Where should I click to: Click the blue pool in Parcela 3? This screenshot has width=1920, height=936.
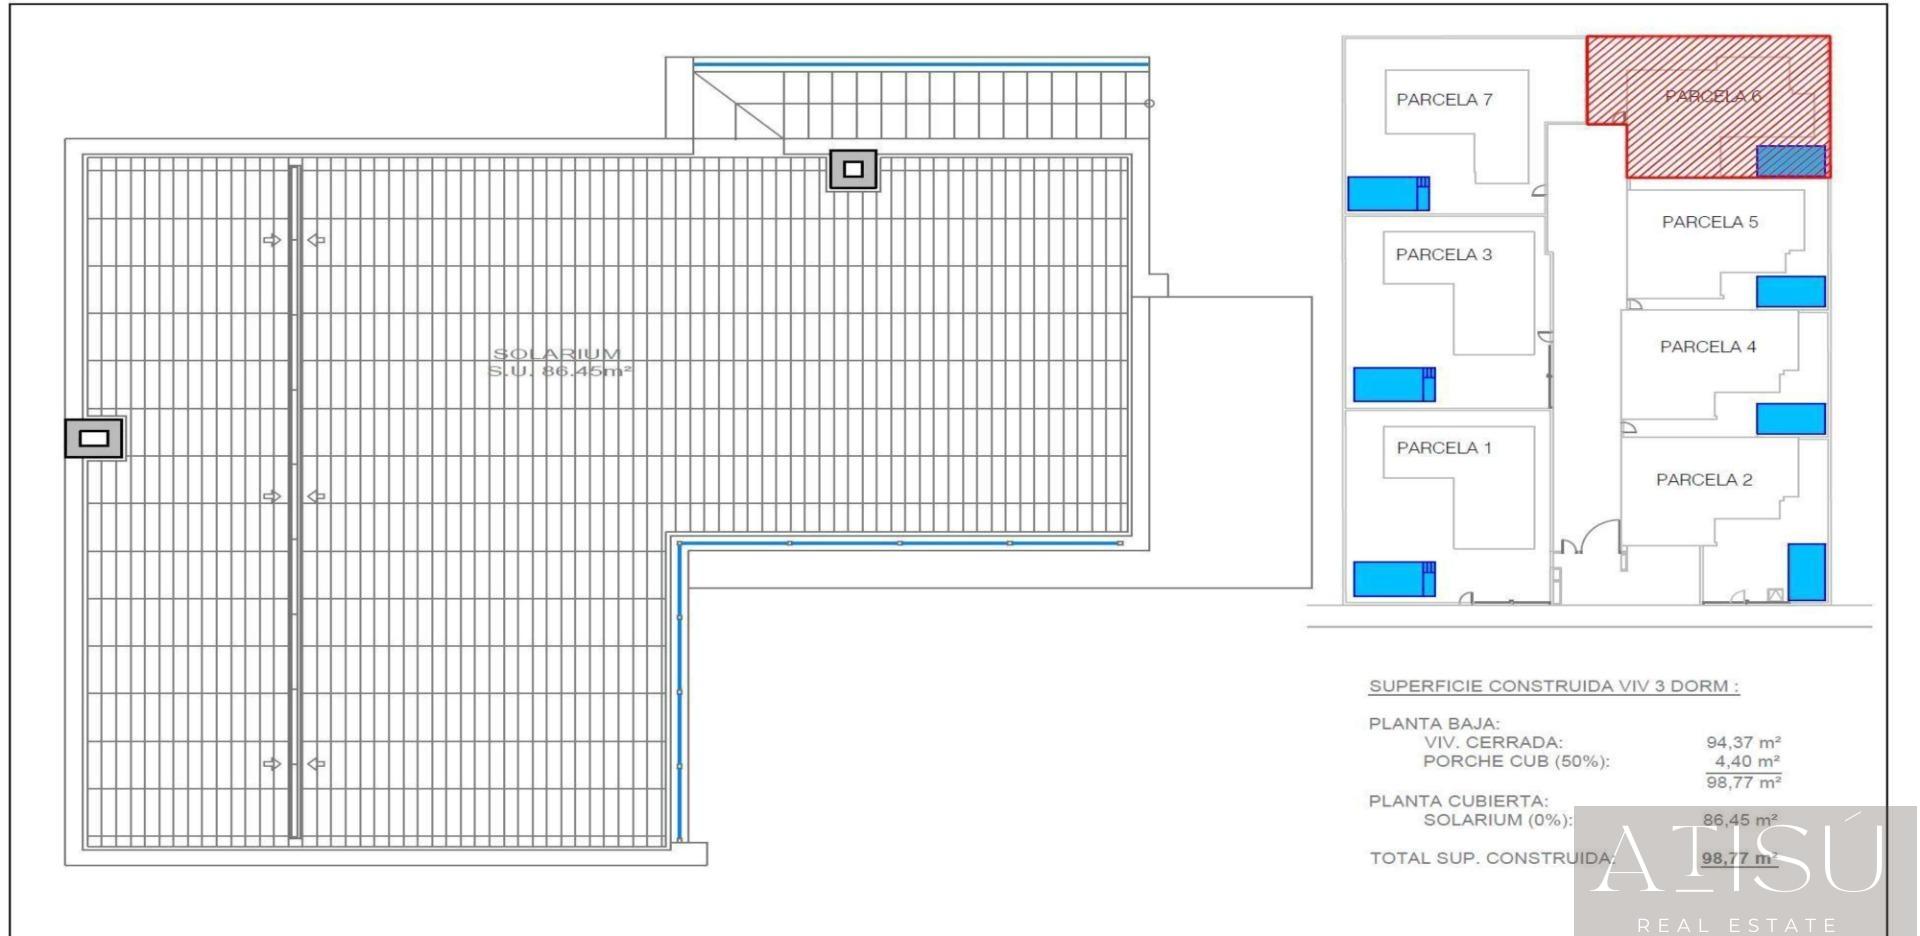[x=1394, y=384]
